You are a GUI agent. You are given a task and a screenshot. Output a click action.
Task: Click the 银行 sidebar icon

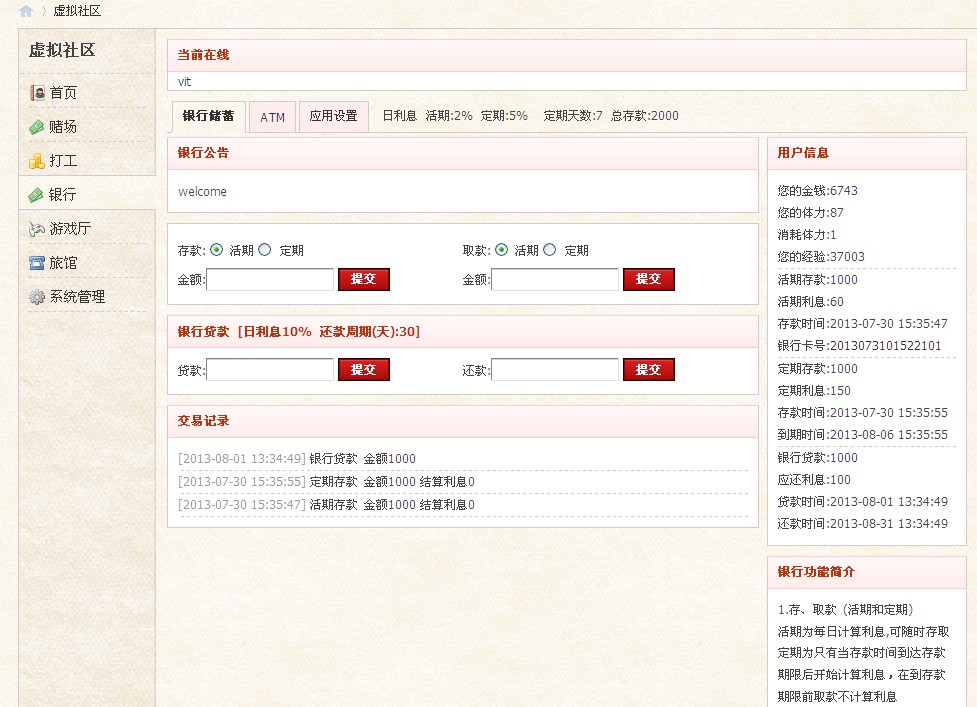click(x=36, y=195)
